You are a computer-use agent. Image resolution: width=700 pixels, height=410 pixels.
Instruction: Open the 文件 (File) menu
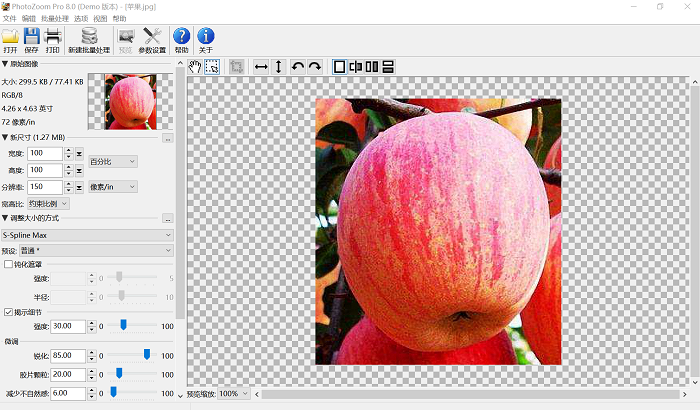pos(9,19)
